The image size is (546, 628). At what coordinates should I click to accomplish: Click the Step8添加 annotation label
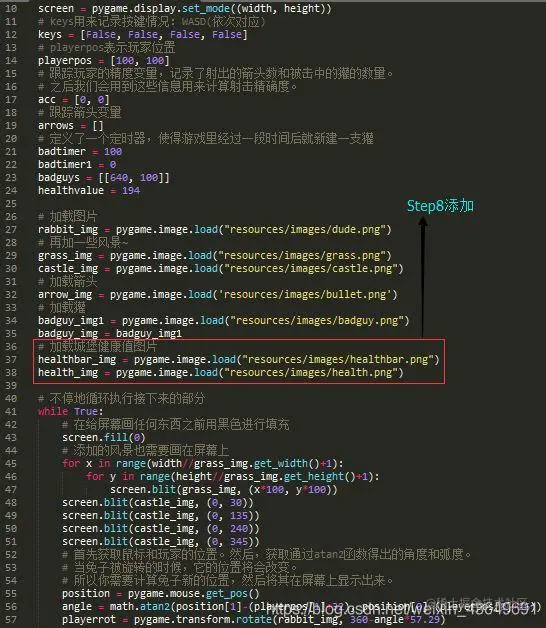click(440, 206)
